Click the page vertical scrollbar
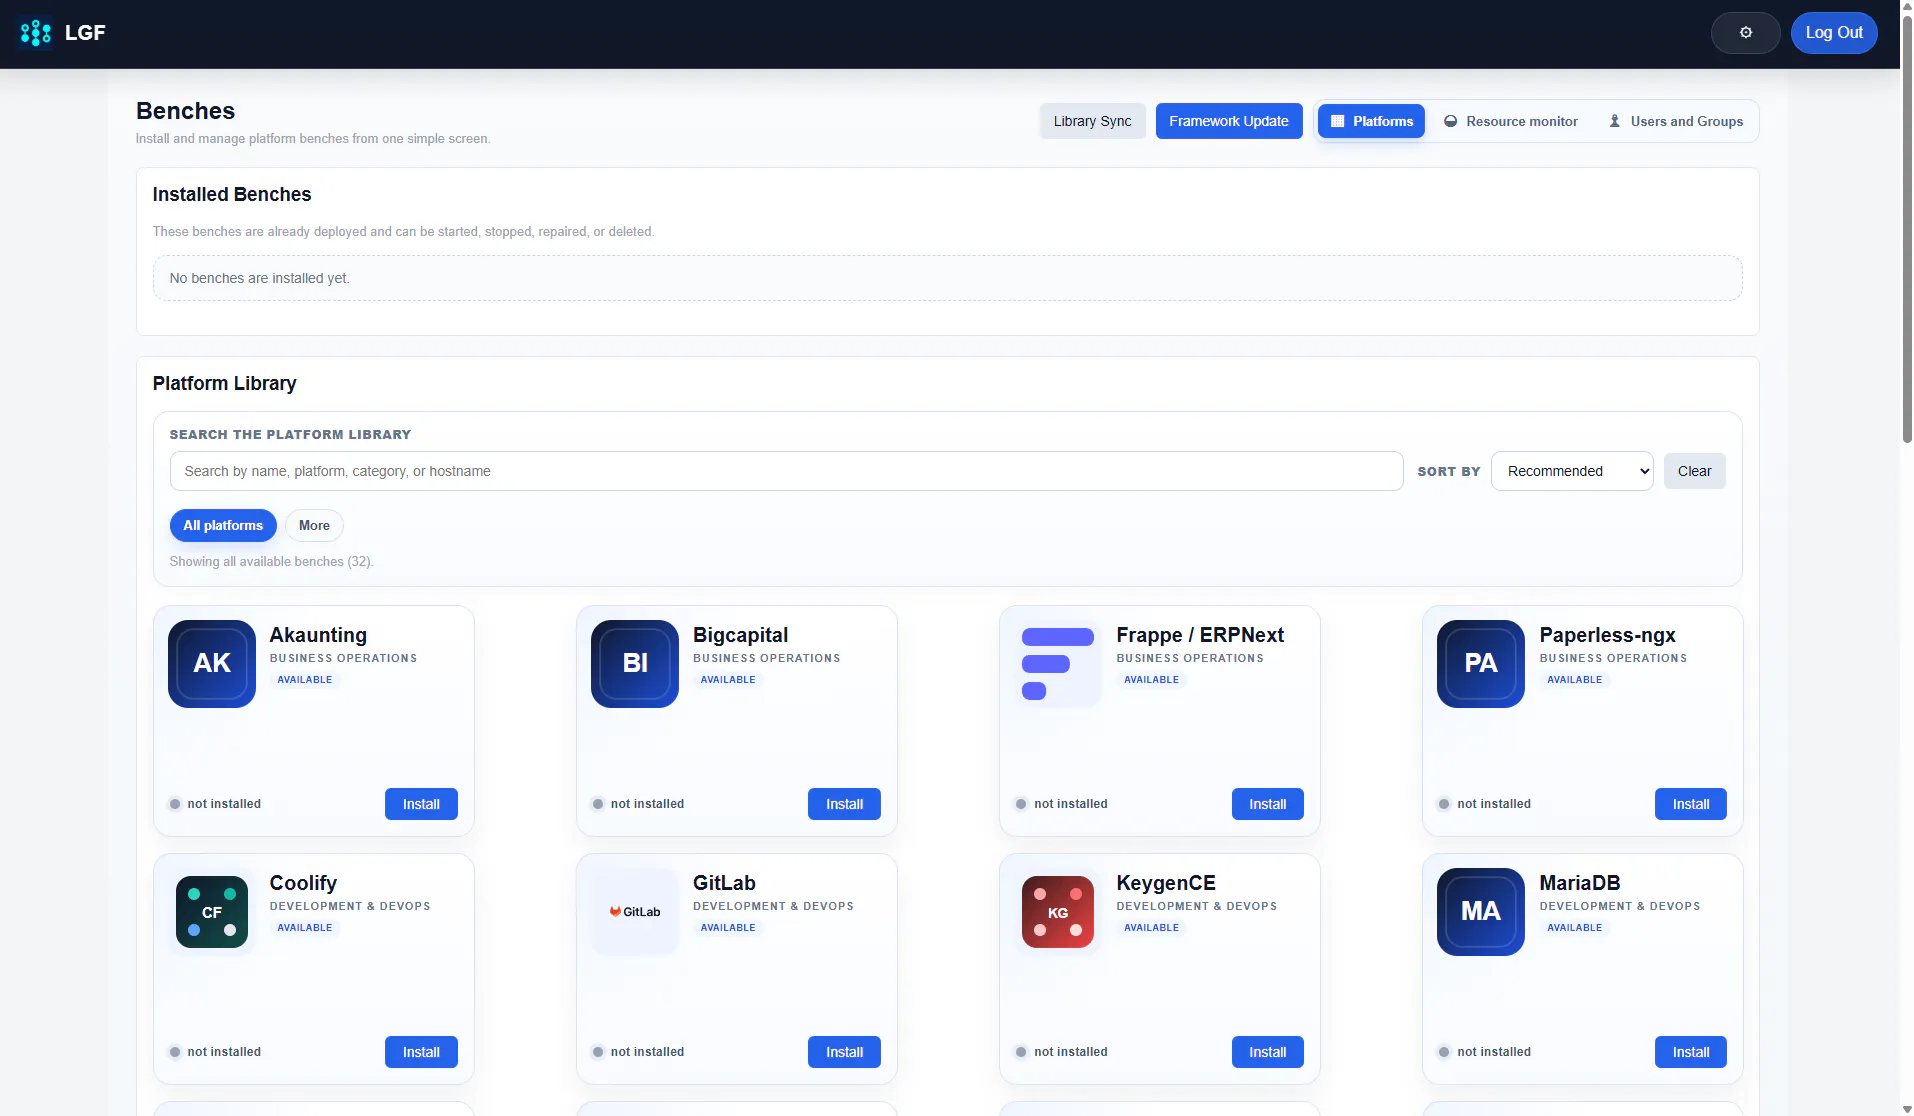The width and height of the screenshot is (1914, 1116). (1907, 229)
